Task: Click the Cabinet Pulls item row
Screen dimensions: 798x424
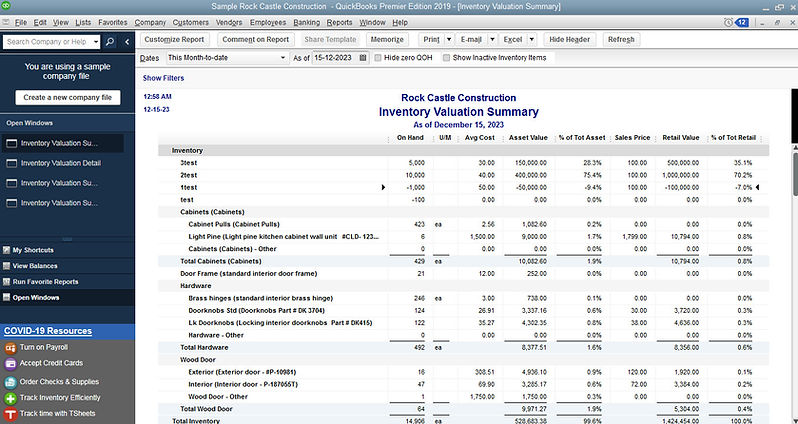Action: (463, 224)
